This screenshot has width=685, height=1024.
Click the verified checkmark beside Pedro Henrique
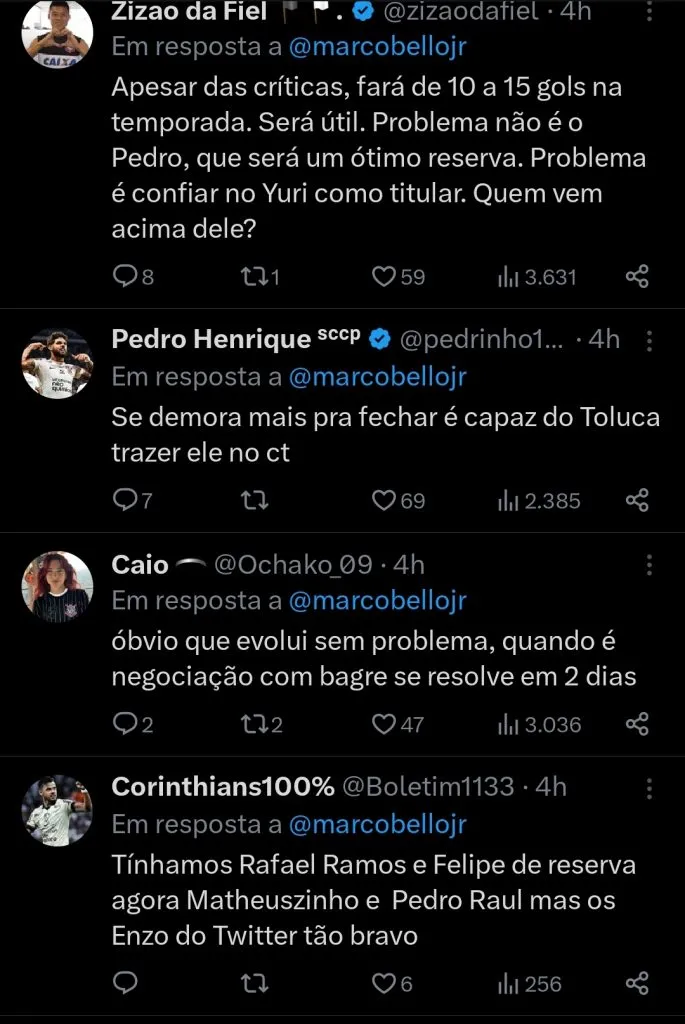tap(378, 339)
